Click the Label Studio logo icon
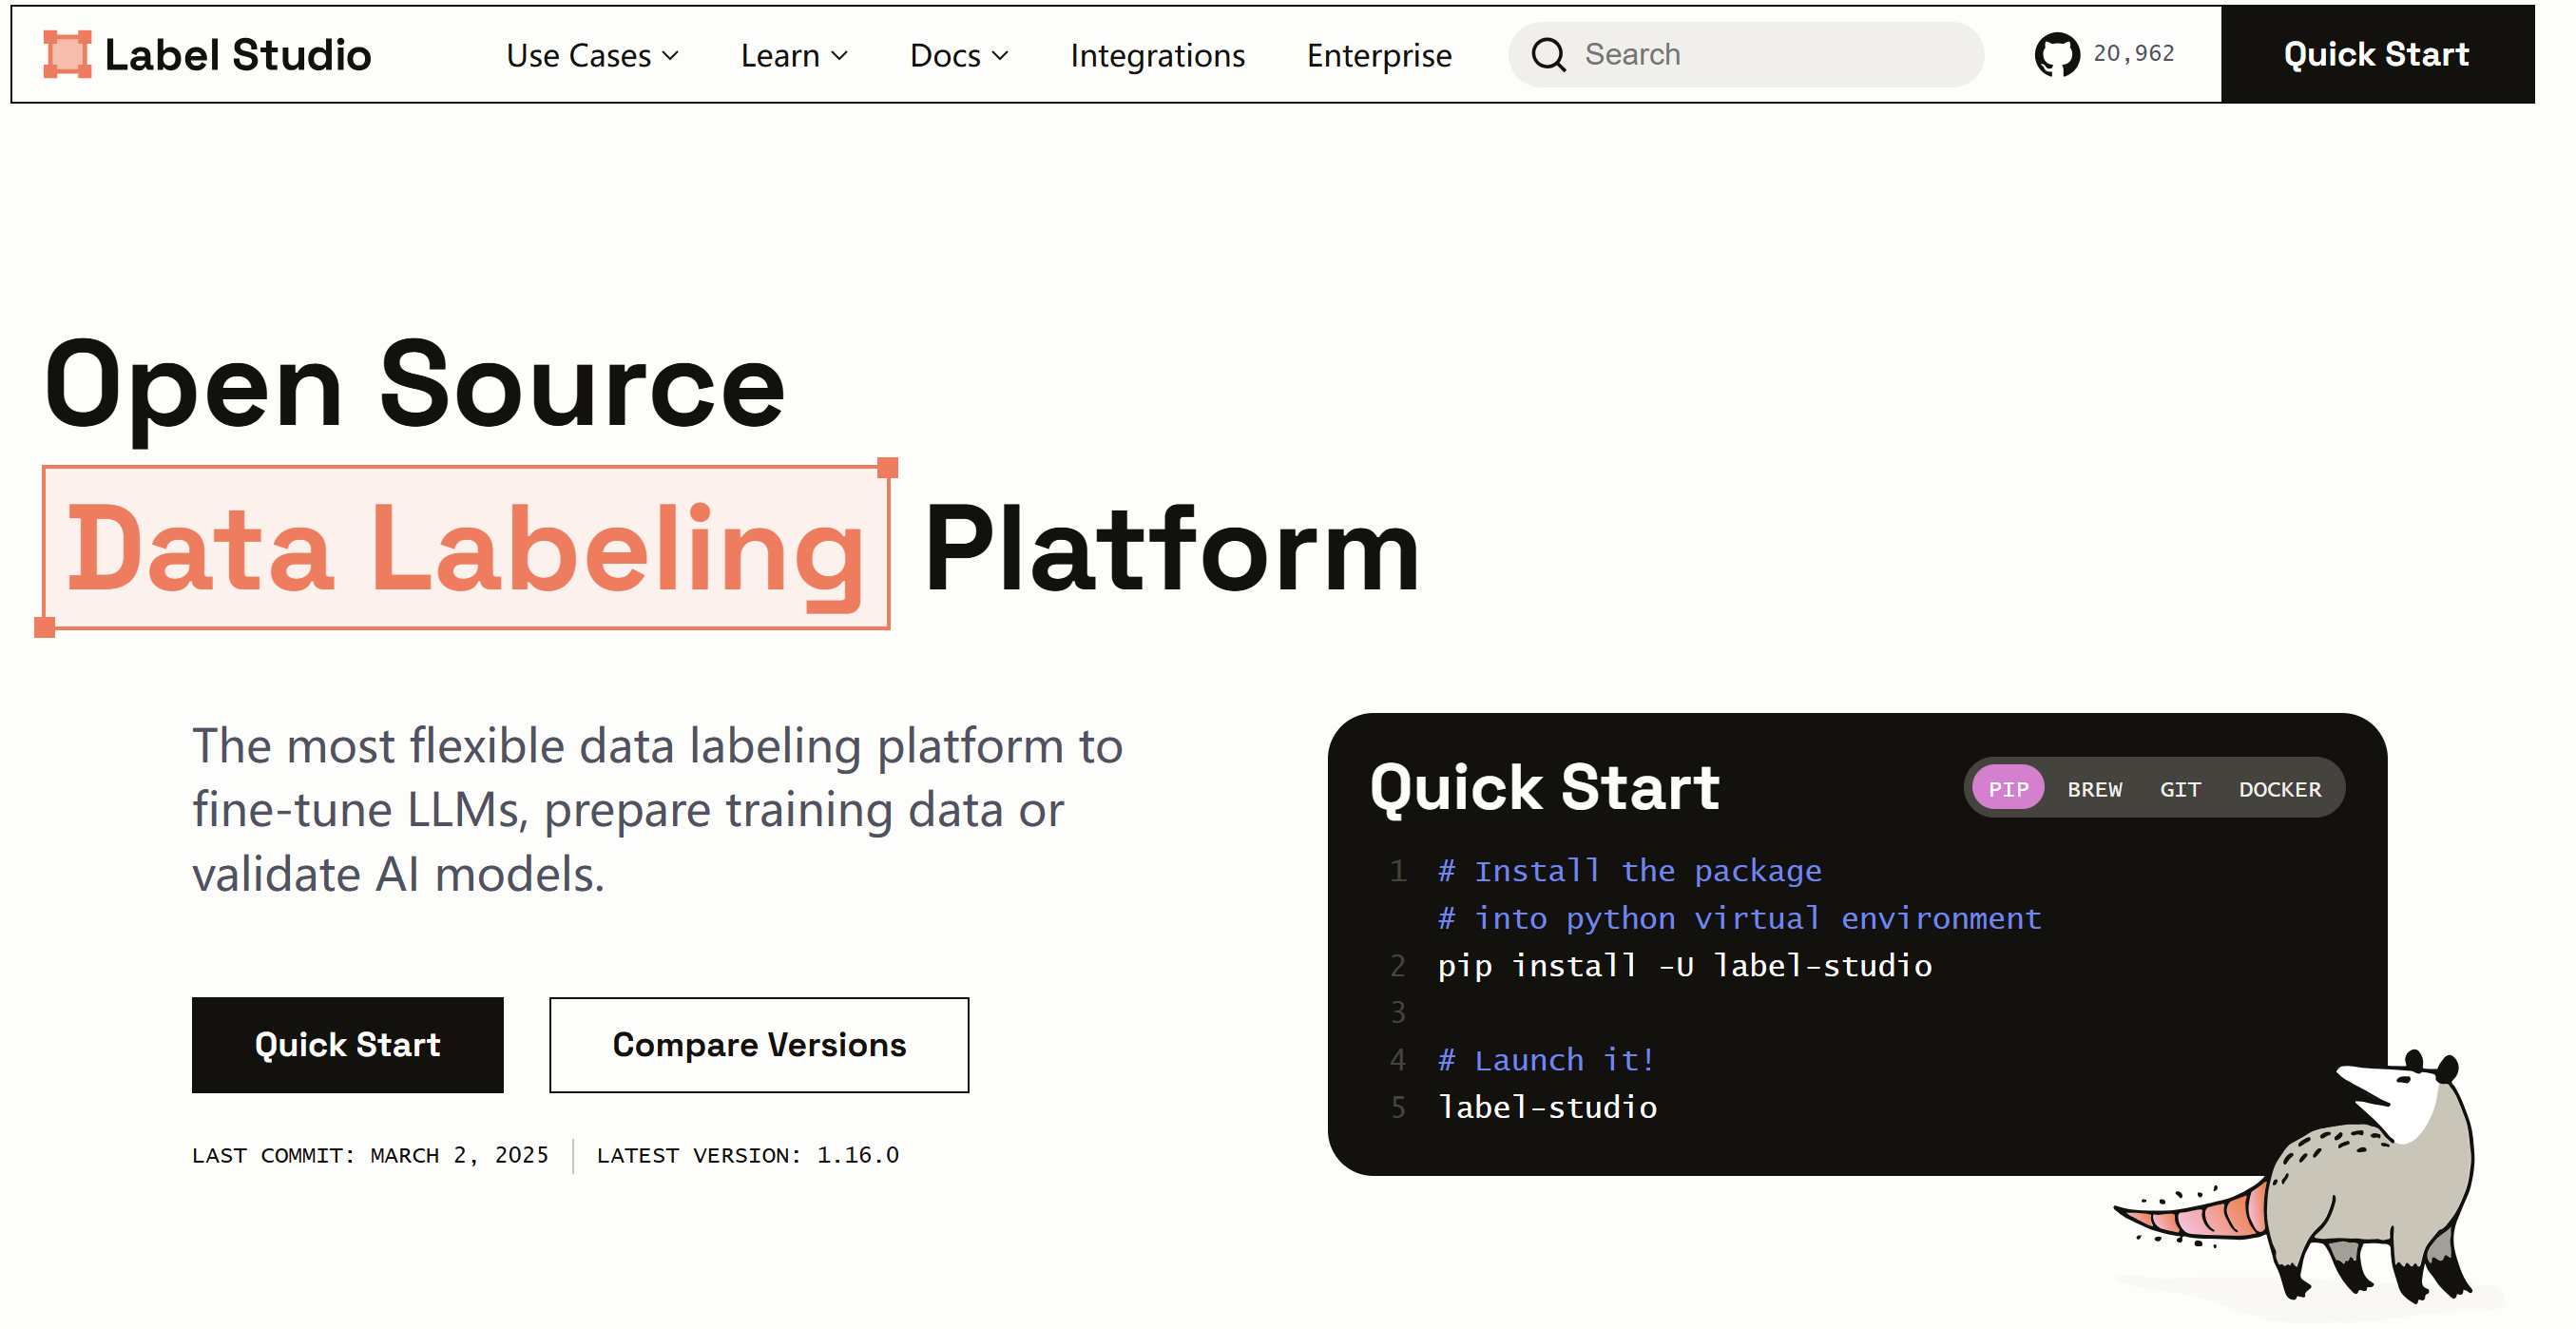The image size is (2576, 1329). point(67,54)
